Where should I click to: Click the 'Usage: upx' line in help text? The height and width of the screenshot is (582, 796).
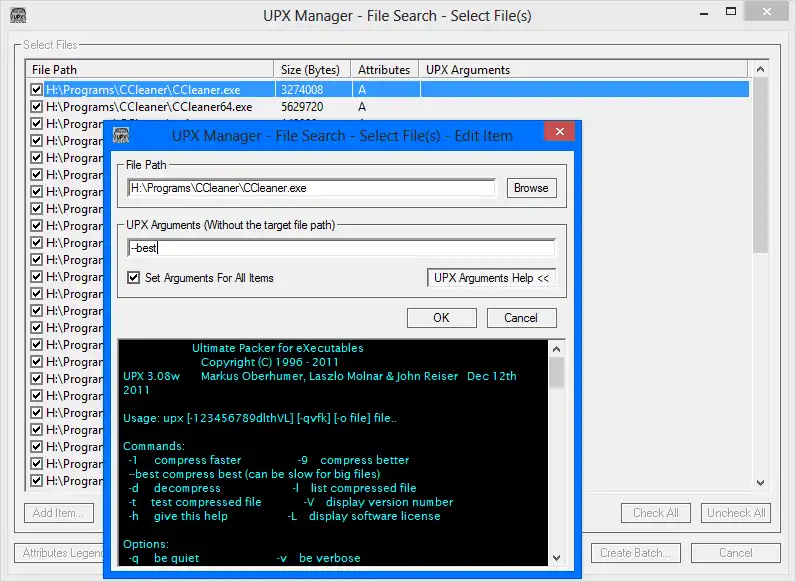260,418
